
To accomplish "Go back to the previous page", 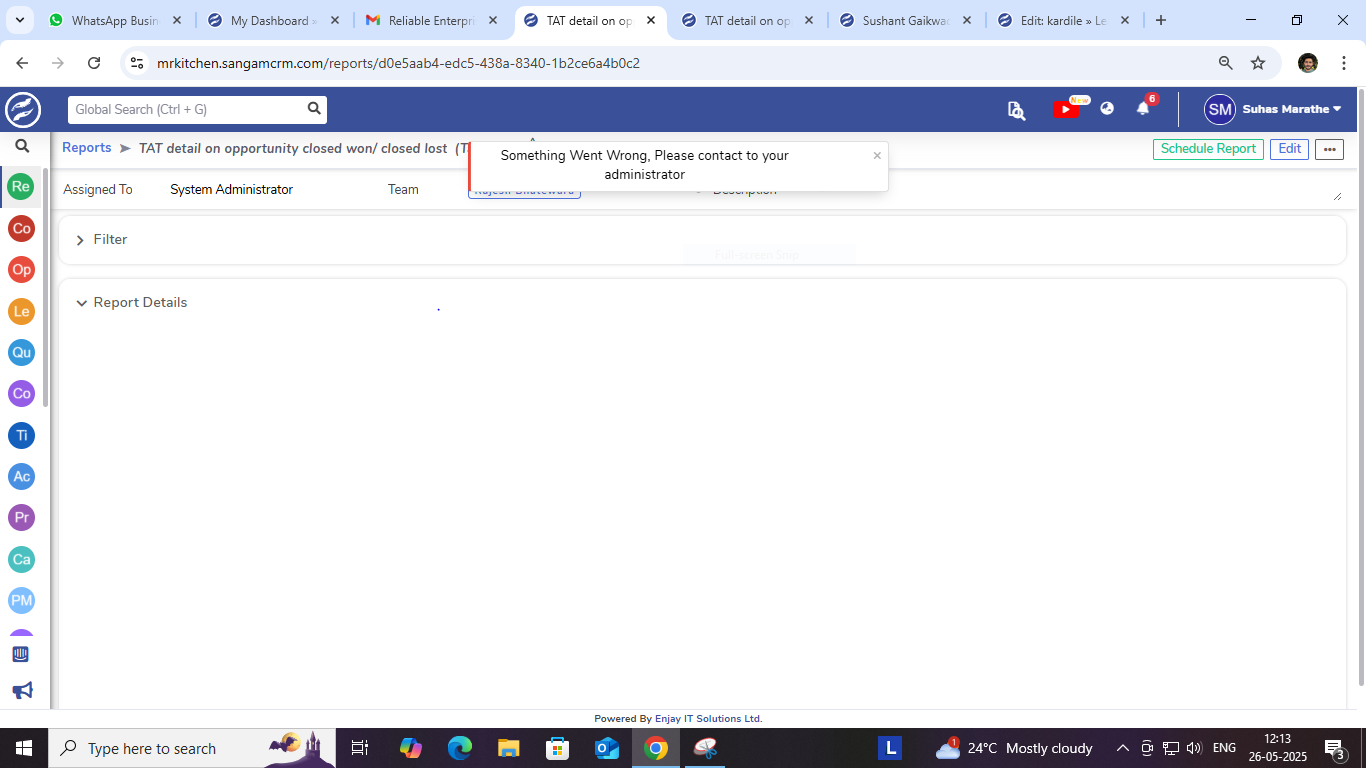I will point(22,63).
